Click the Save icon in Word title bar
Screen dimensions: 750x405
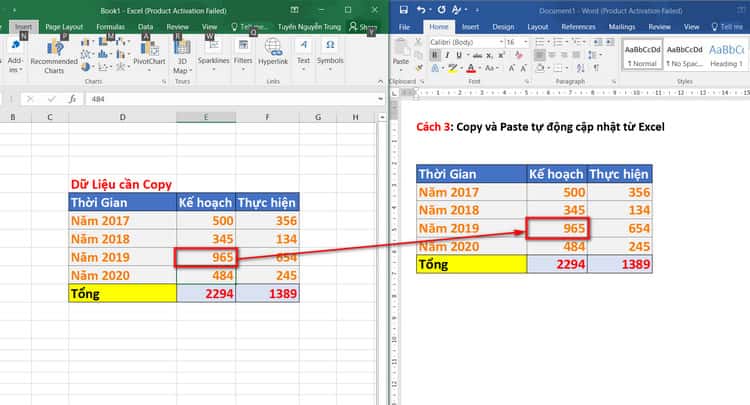point(404,10)
